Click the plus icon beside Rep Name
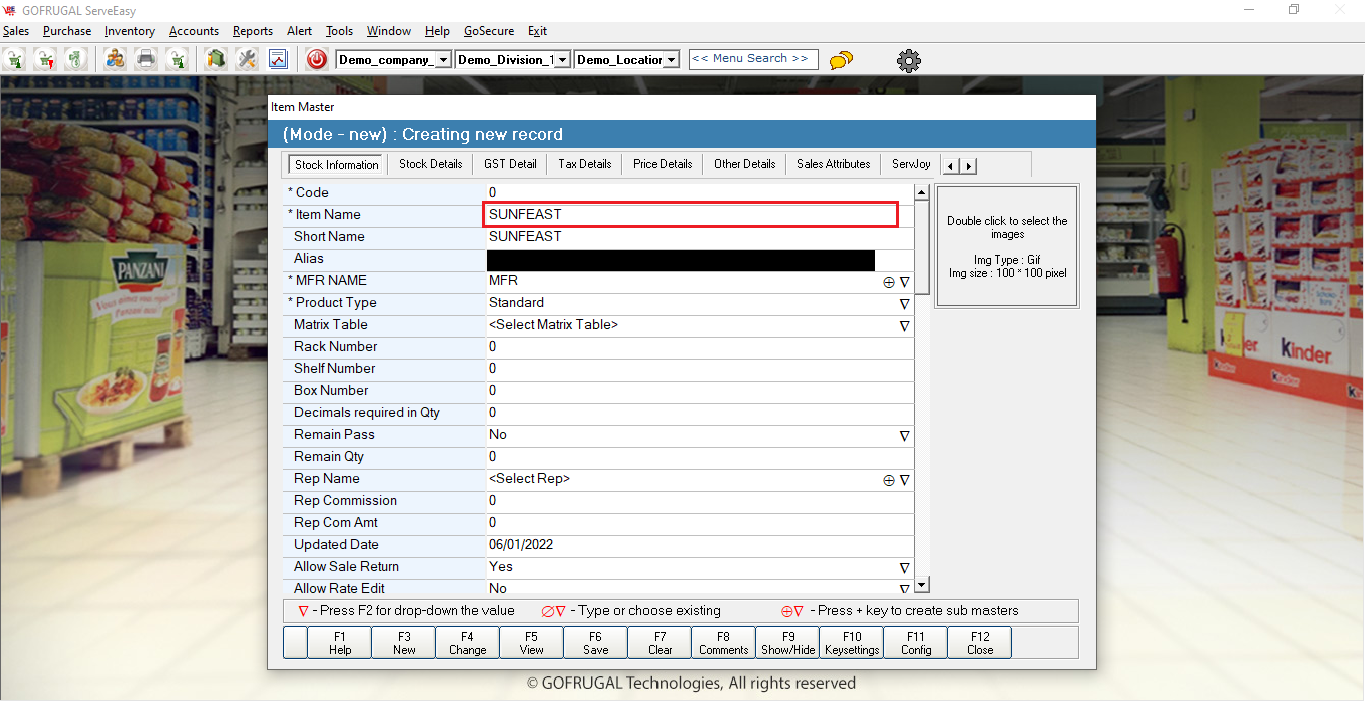The width and height of the screenshot is (1365, 701). (x=889, y=480)
